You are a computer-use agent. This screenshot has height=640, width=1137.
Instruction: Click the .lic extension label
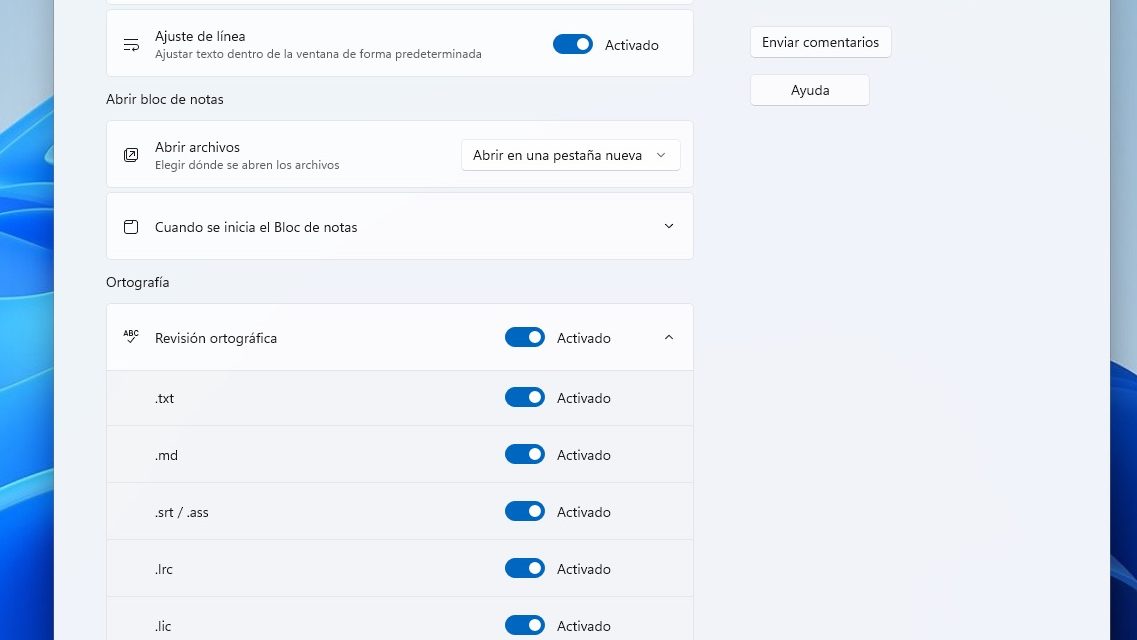163,626
